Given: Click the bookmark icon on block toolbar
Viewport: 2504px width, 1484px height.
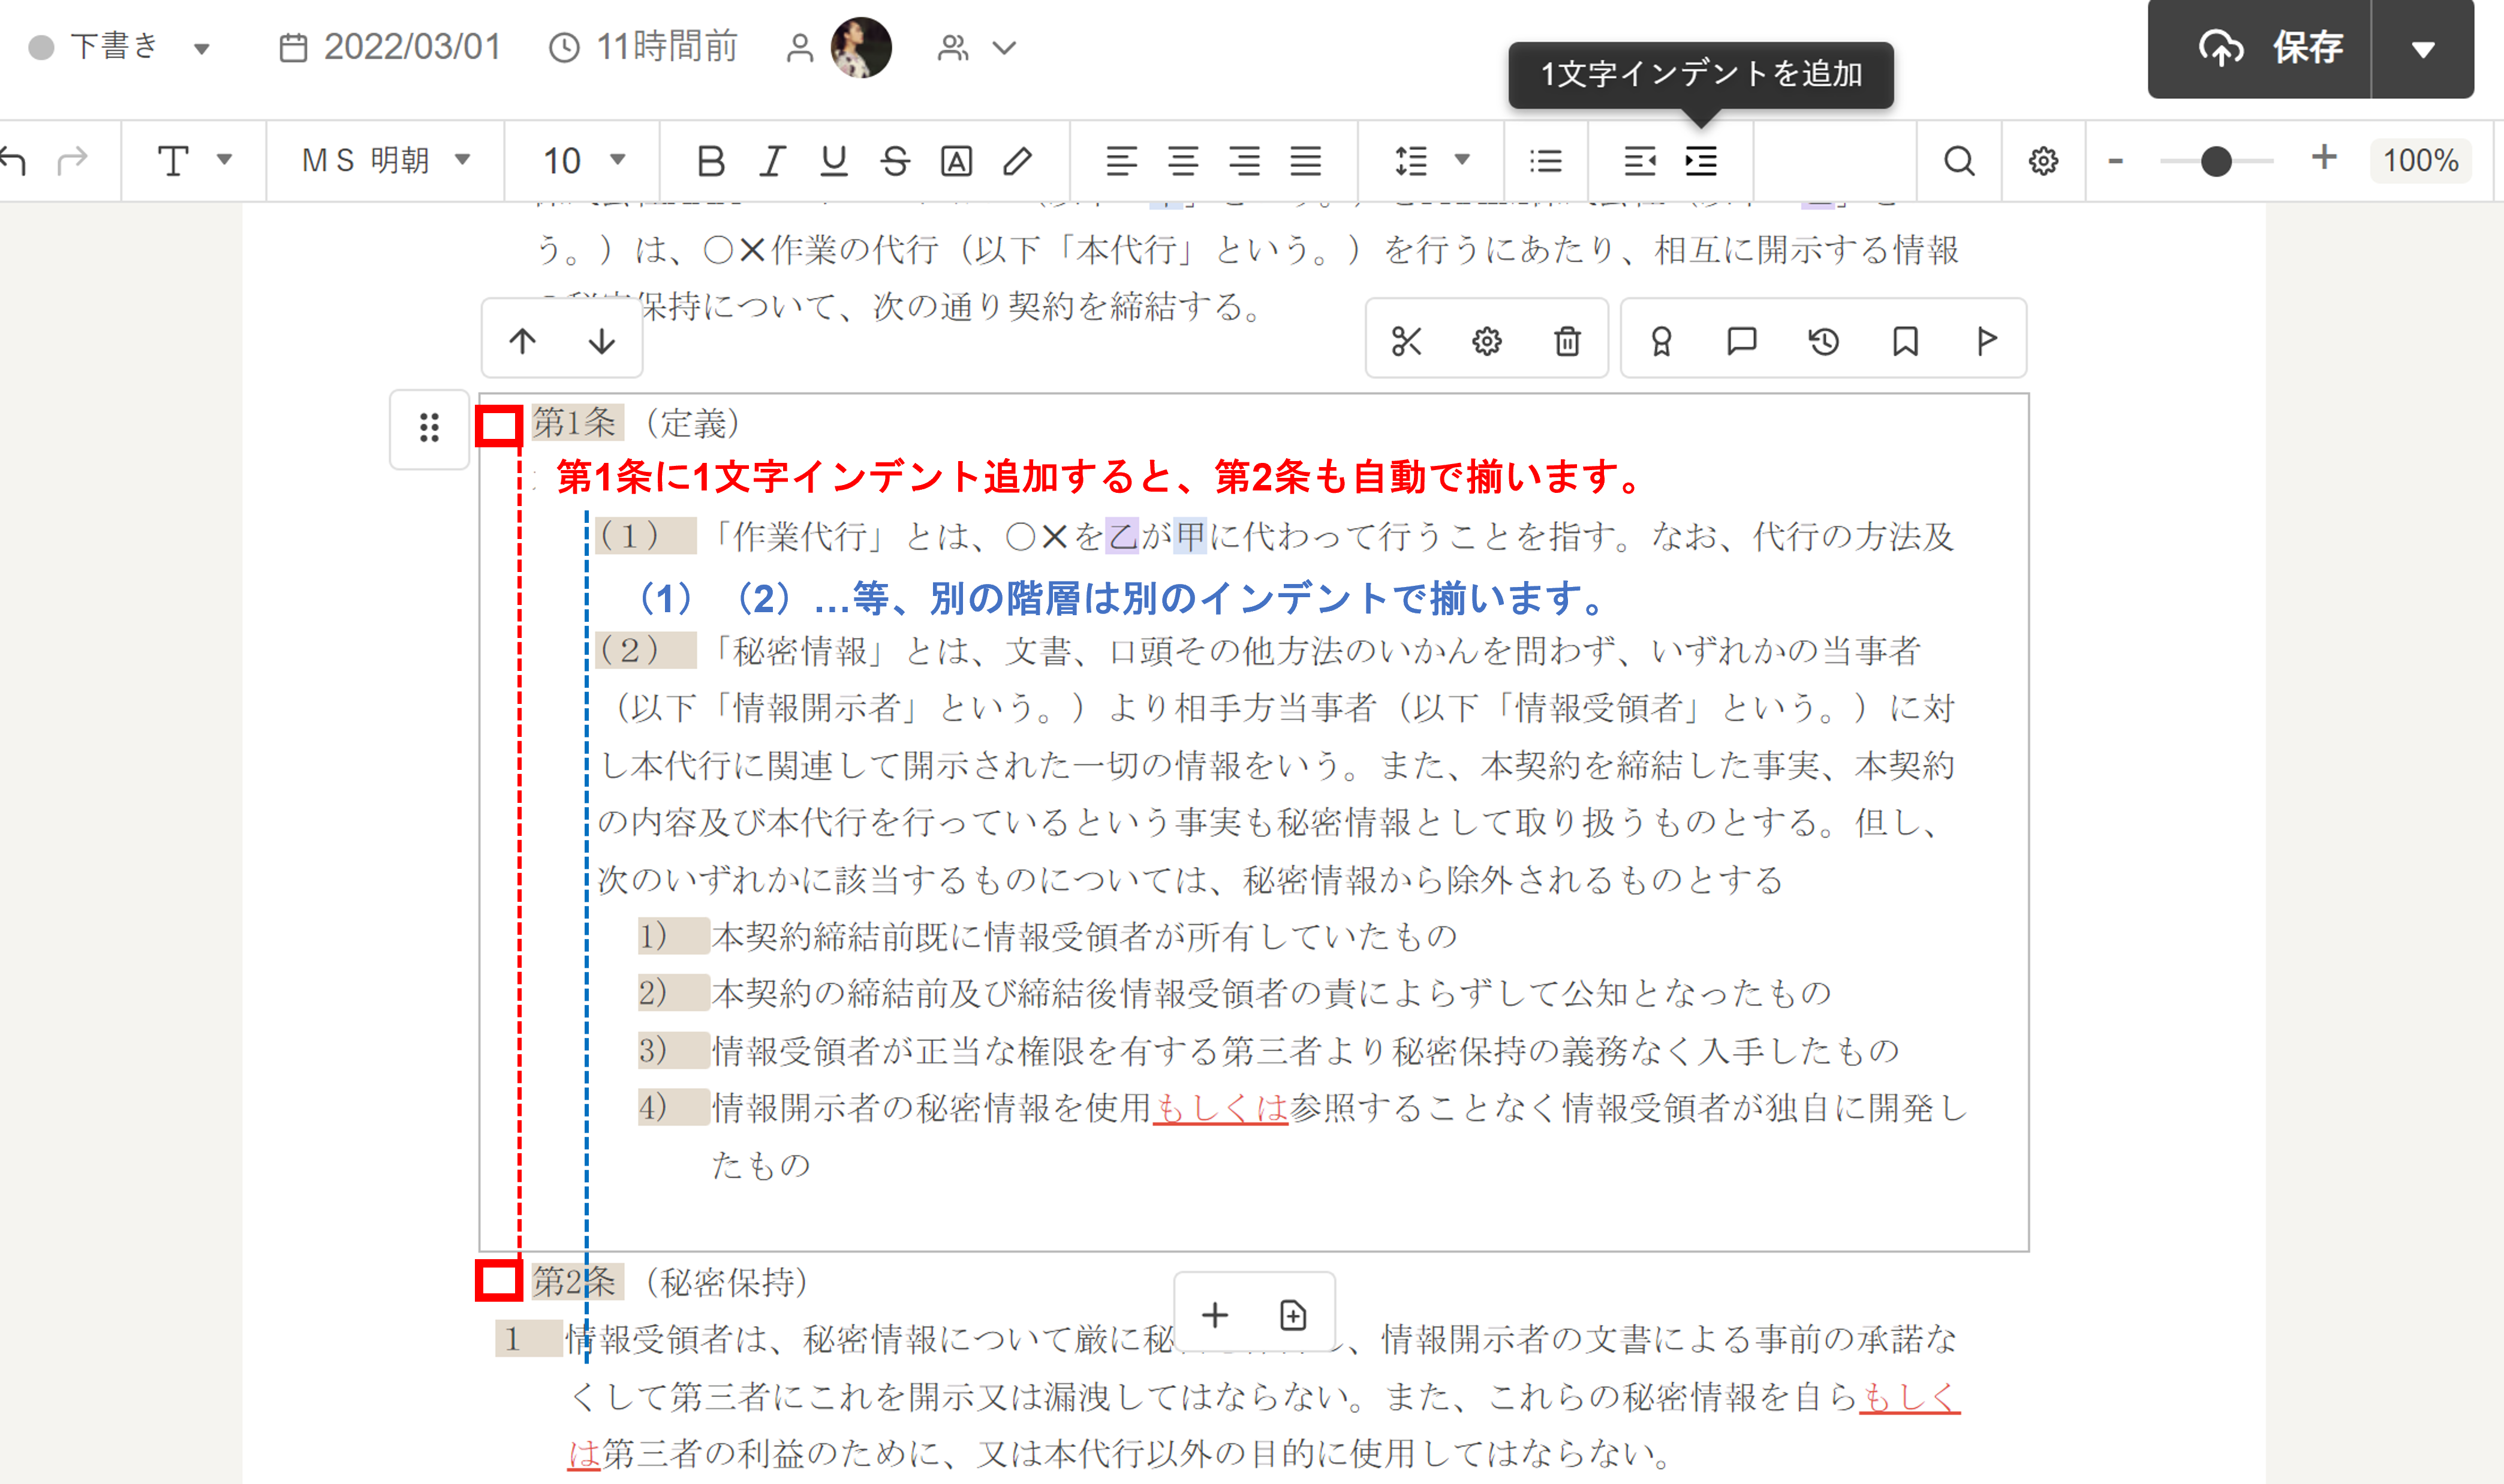Looking at the screenshot, I should pyautogui.click(x=1905, y=341).
